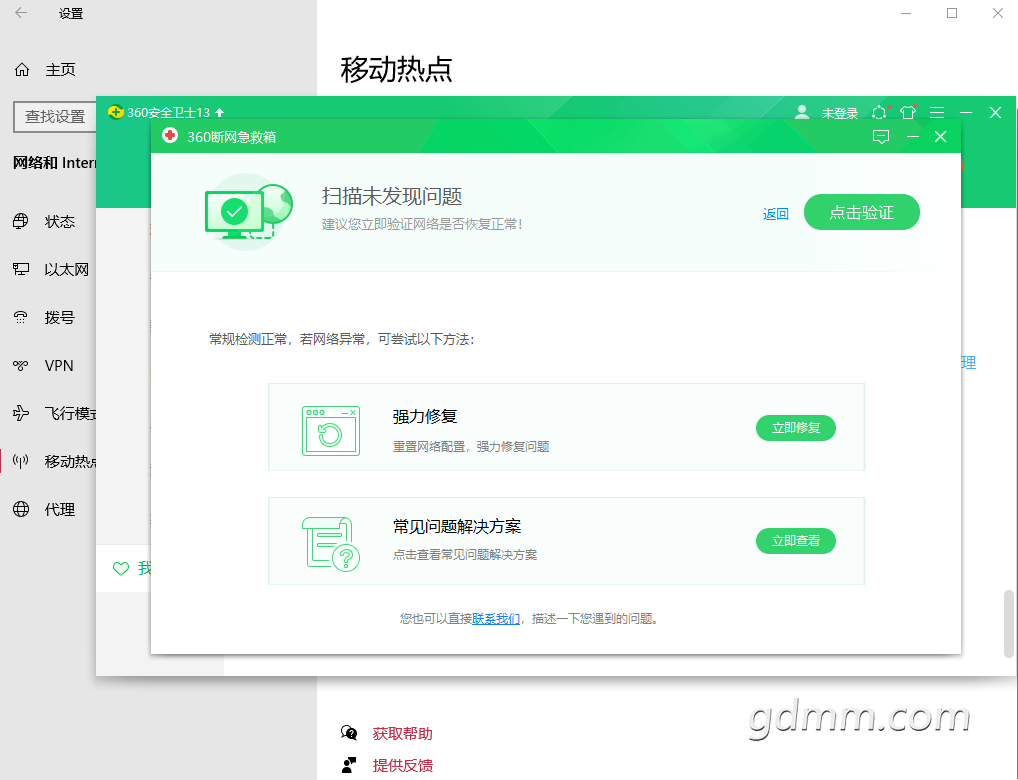Minimize the 360断网急救箱 dialog

coord(913,136)
